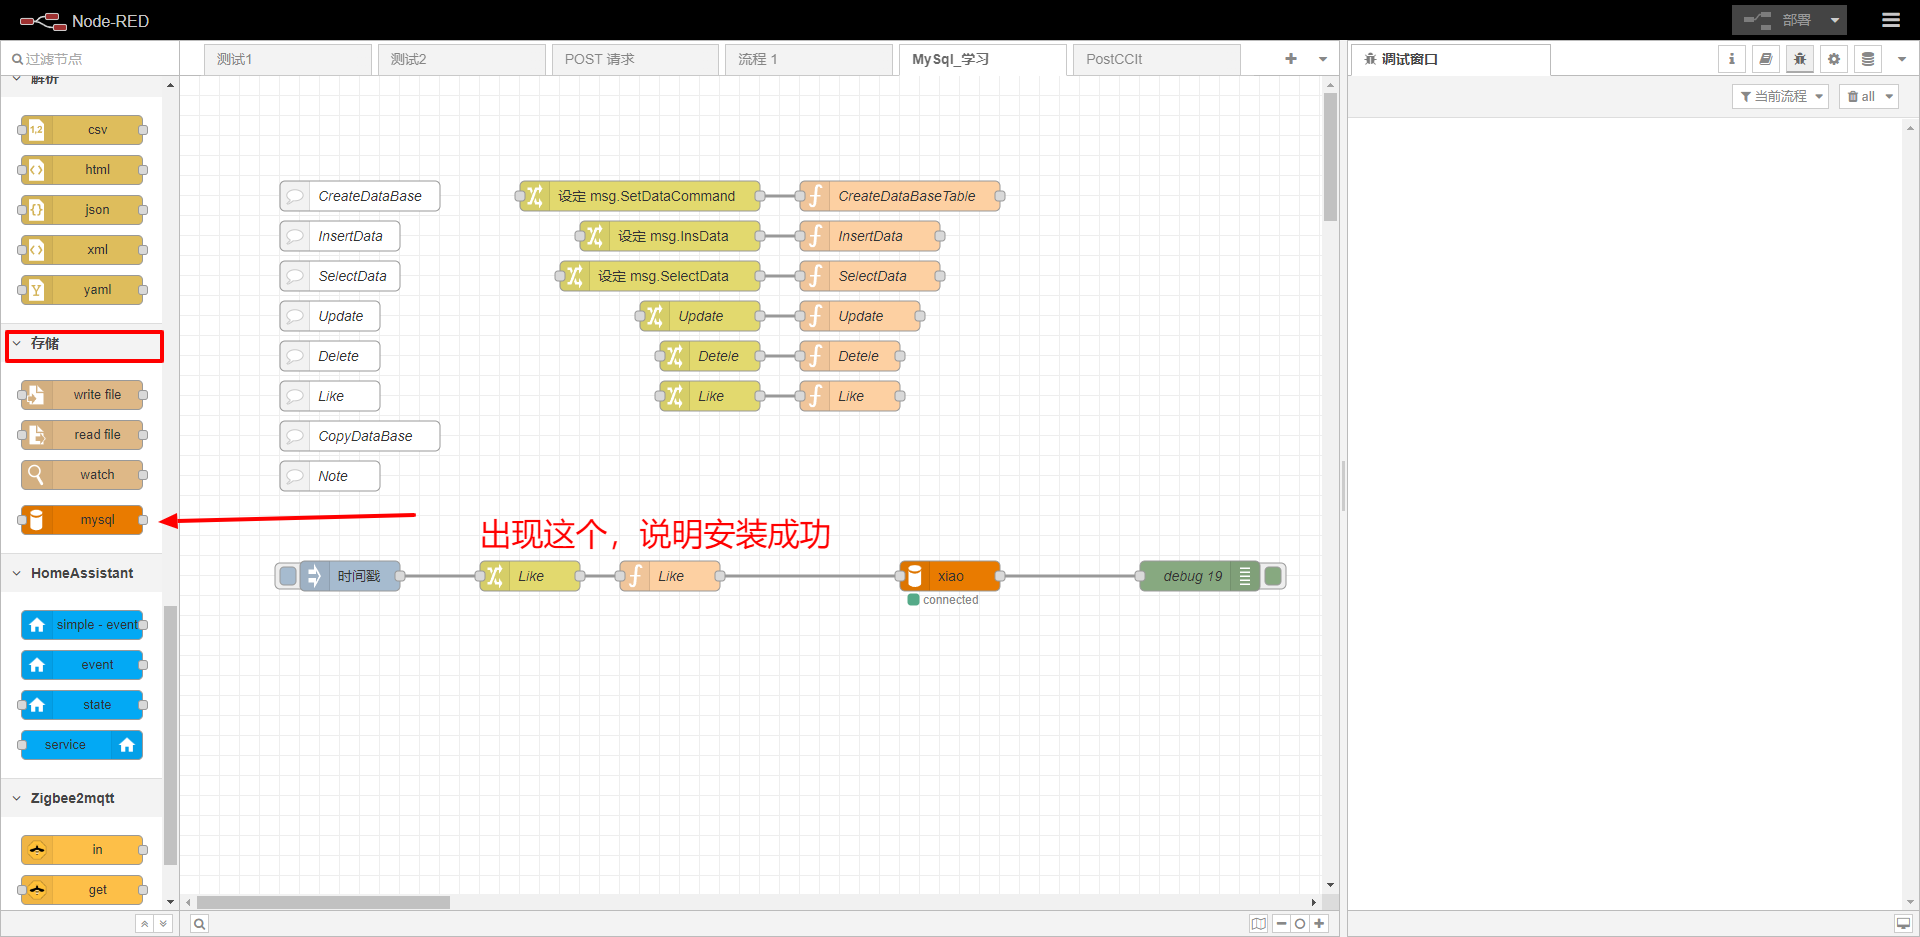Toggle the navigator map view icon
This screenshot has height=937, width=1920.
1259,924
